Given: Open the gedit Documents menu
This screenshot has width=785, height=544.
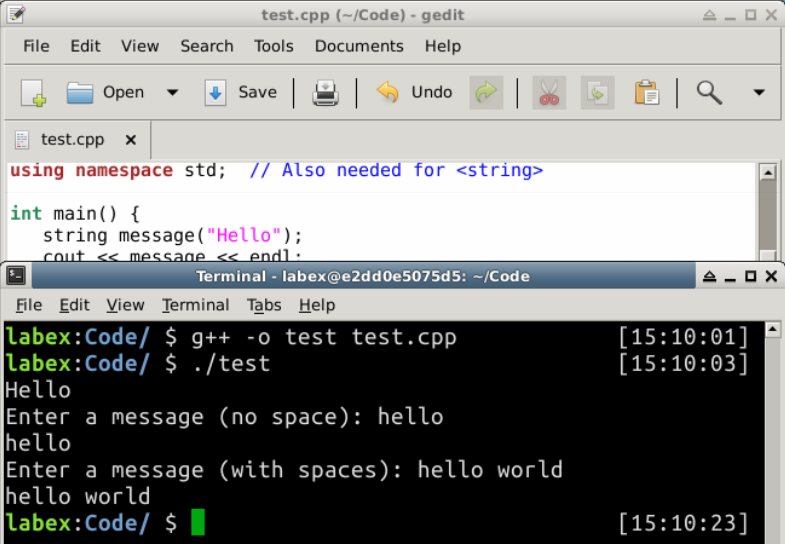Looking at the screenshot, I should tap(359, 46).
